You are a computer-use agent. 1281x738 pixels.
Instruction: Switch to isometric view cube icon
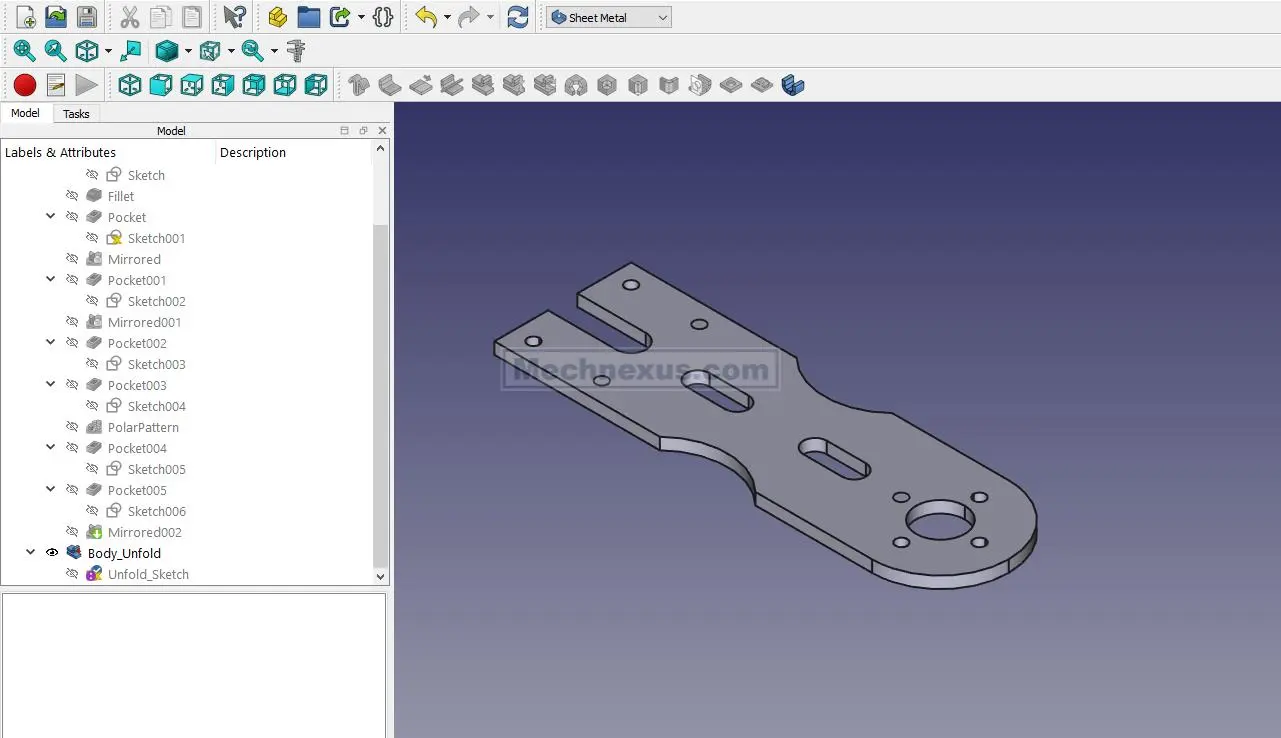[x=130, y=85]
